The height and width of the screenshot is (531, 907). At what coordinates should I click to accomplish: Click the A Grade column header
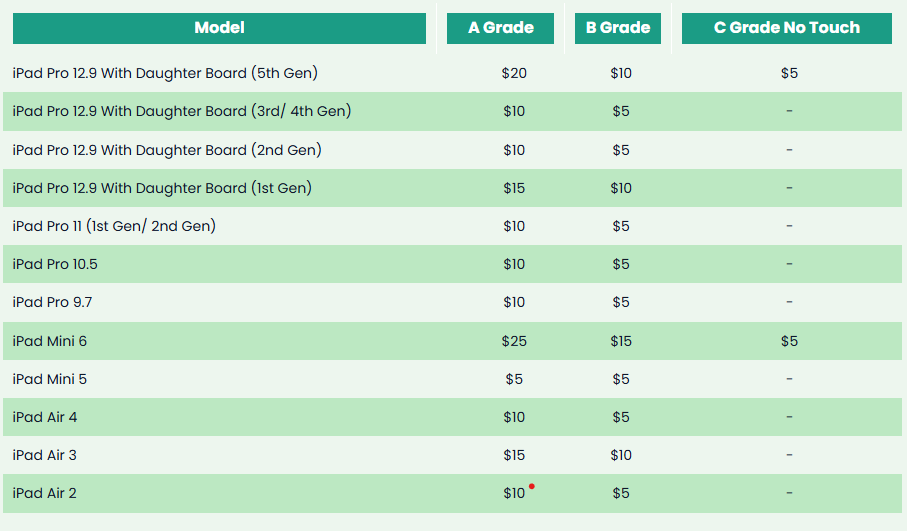pyautogui.click(x=500, y=28)
